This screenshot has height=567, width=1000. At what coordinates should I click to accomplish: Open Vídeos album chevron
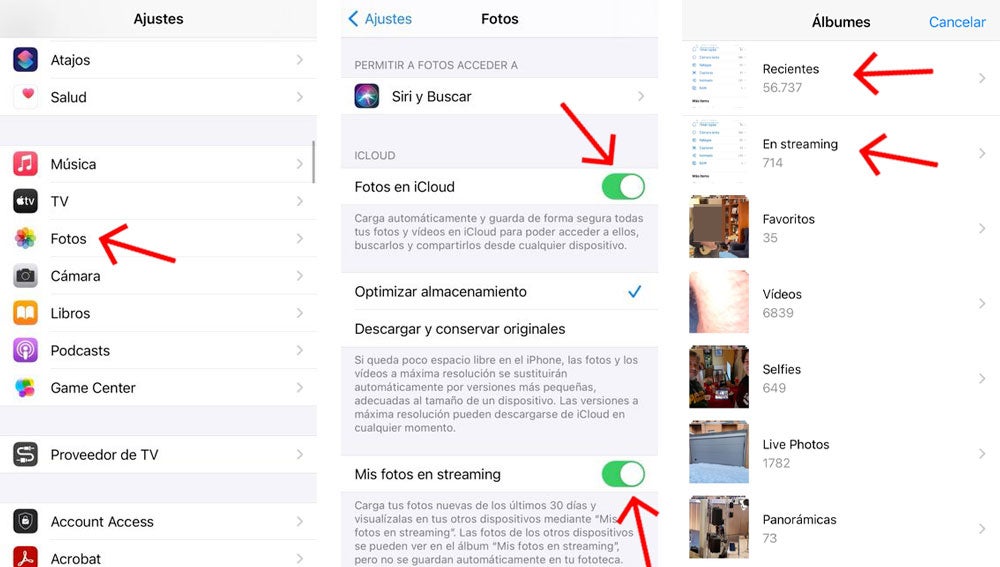[x=982, y=304]
